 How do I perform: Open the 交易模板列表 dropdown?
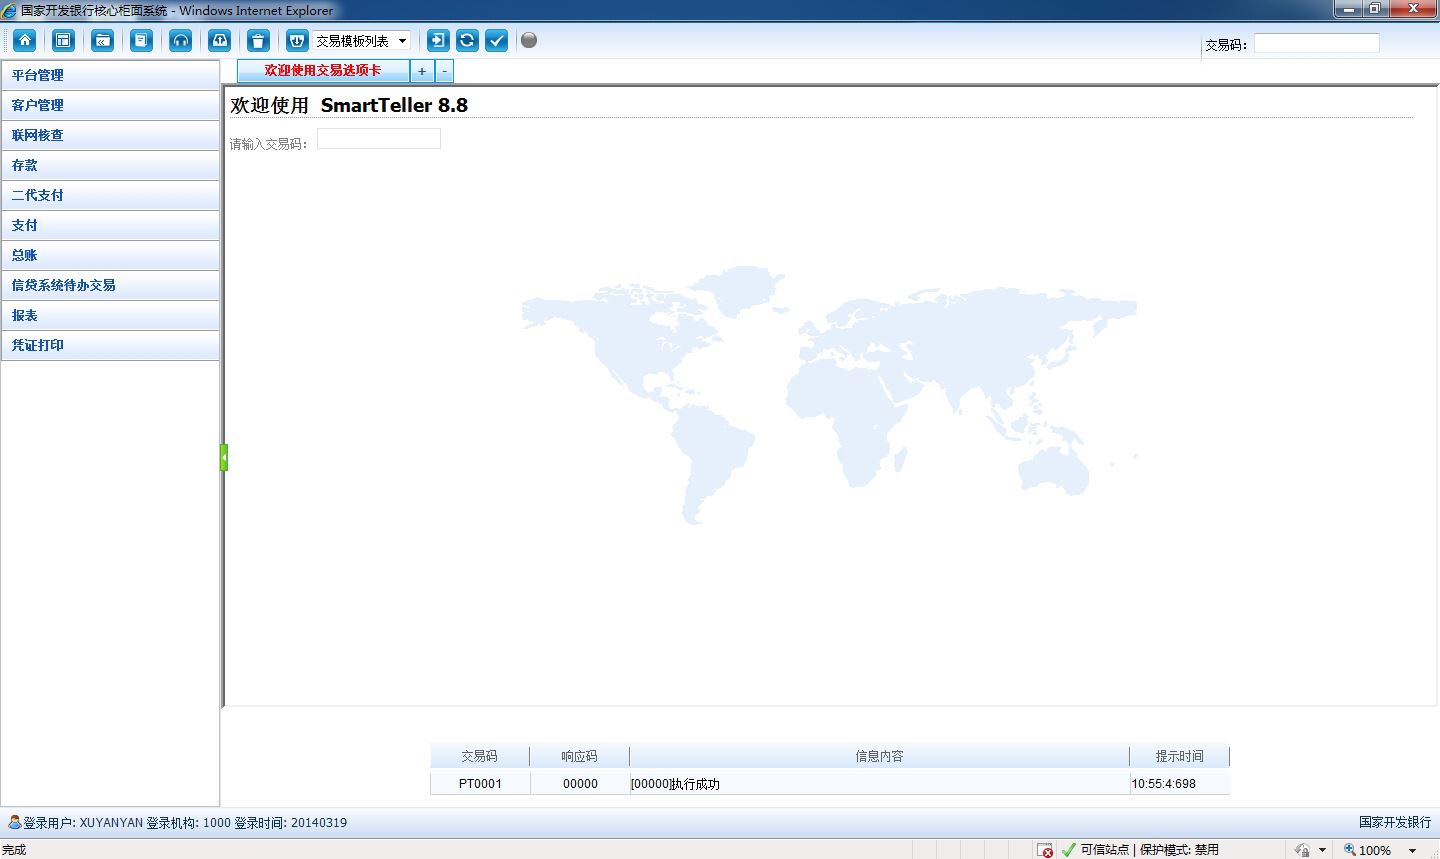(x=362, y=41)
